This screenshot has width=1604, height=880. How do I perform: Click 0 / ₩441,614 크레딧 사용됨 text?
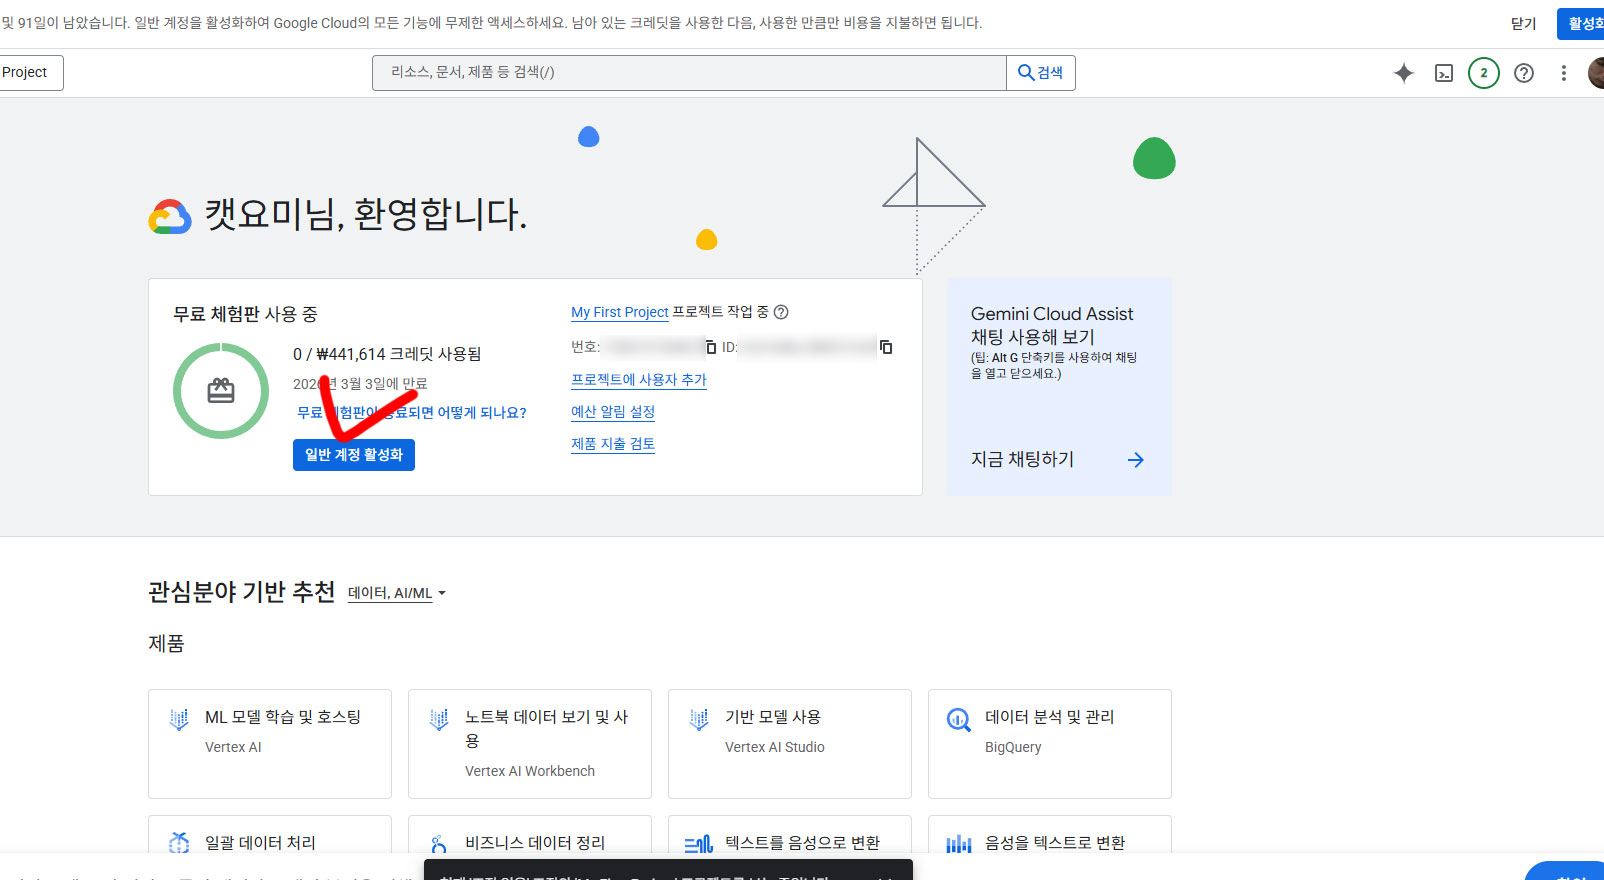point(387,354)
